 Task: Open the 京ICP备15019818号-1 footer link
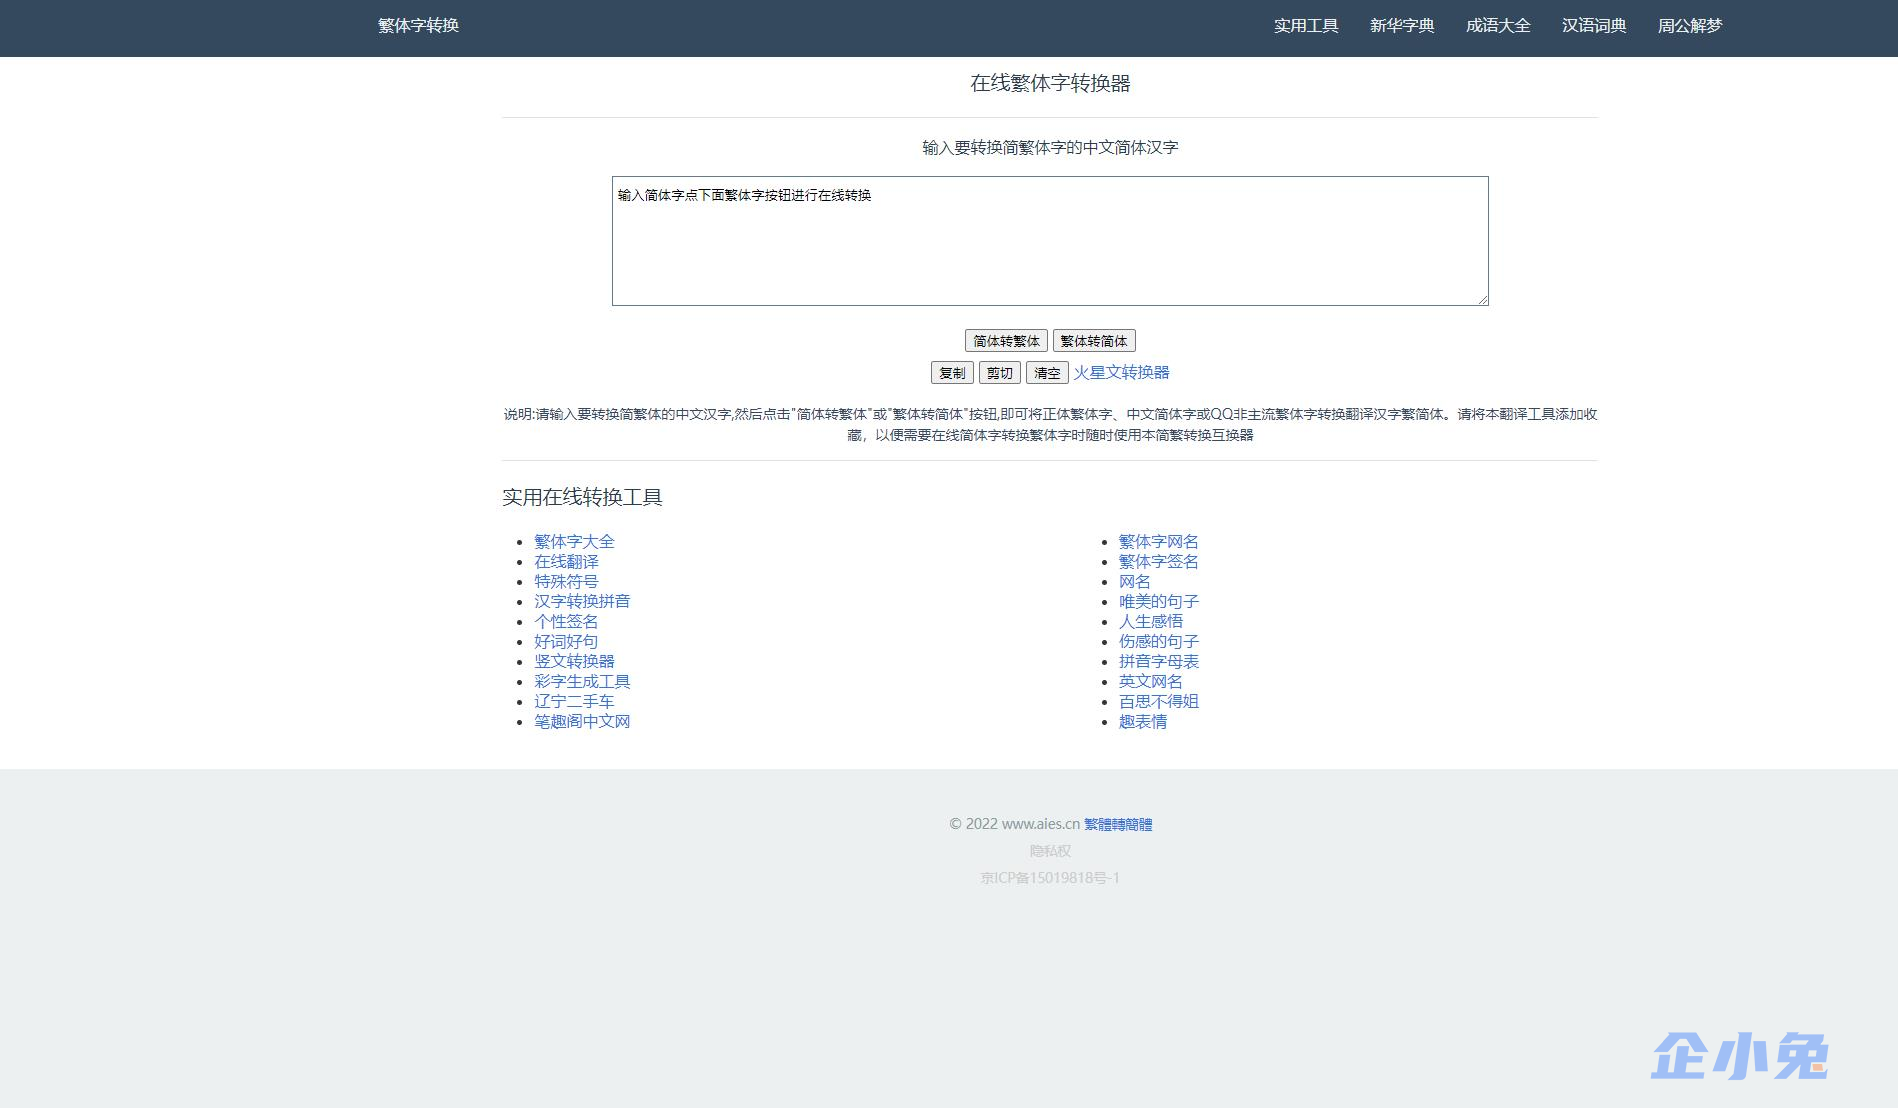point(1050,878)
